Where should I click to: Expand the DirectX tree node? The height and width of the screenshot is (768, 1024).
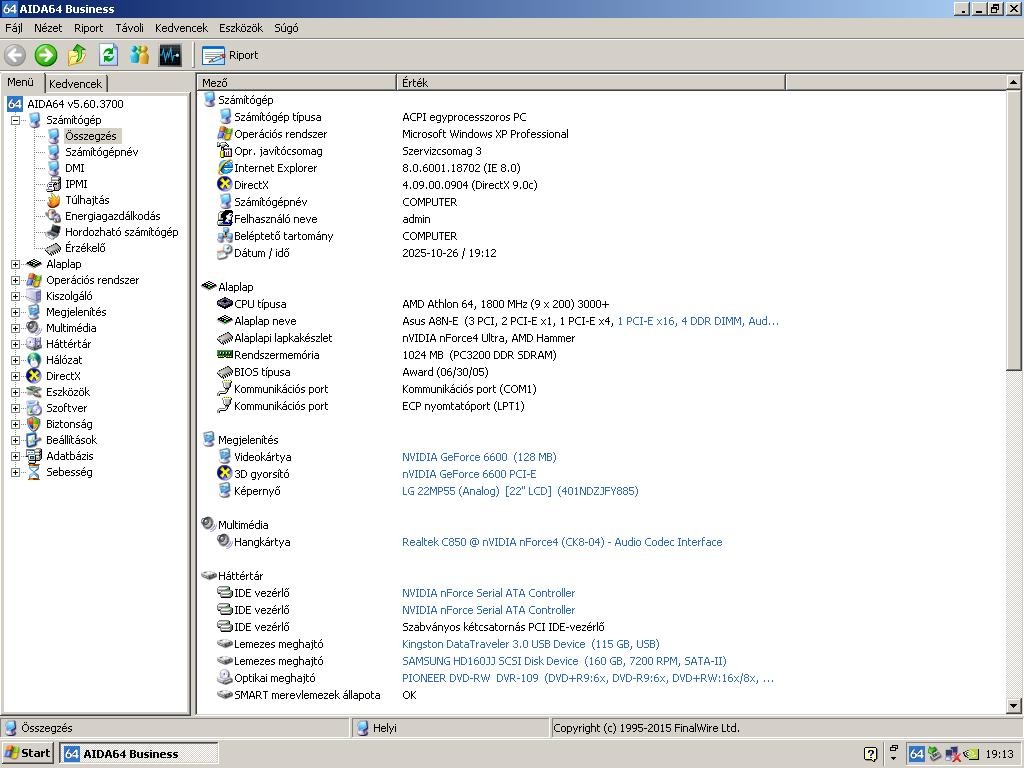click(15, 376)
